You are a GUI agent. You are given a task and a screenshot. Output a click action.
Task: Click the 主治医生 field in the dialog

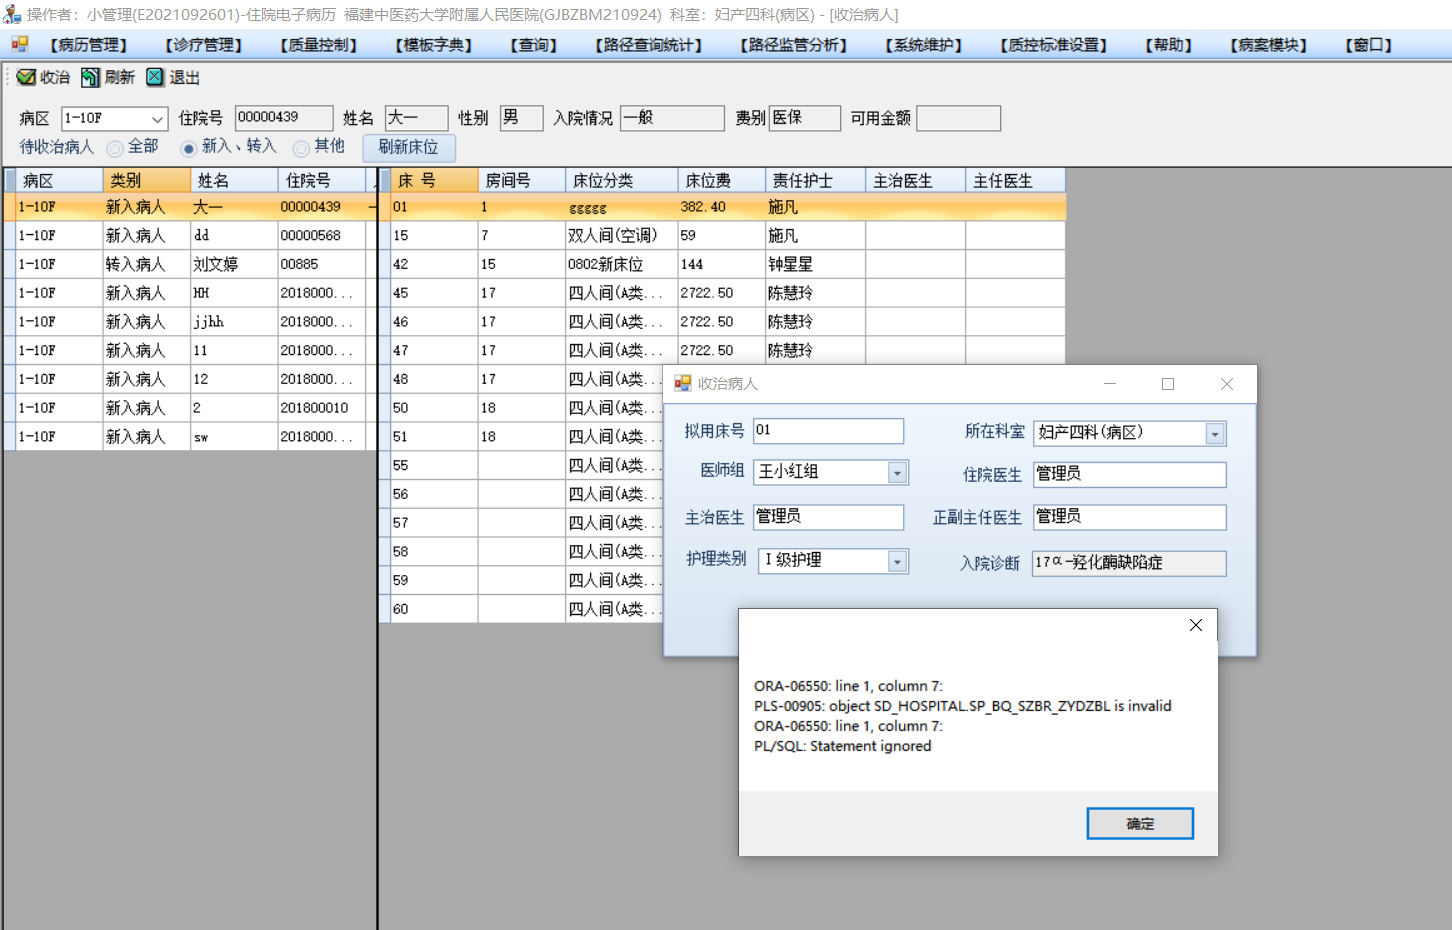(x=828, y=517)
